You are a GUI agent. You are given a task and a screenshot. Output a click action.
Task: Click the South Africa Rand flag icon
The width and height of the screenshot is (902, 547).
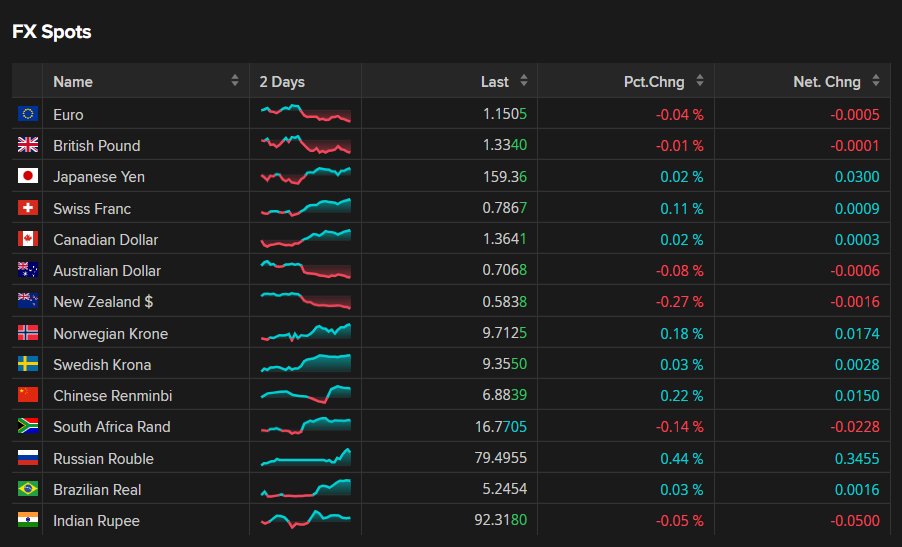pos(28,426)
